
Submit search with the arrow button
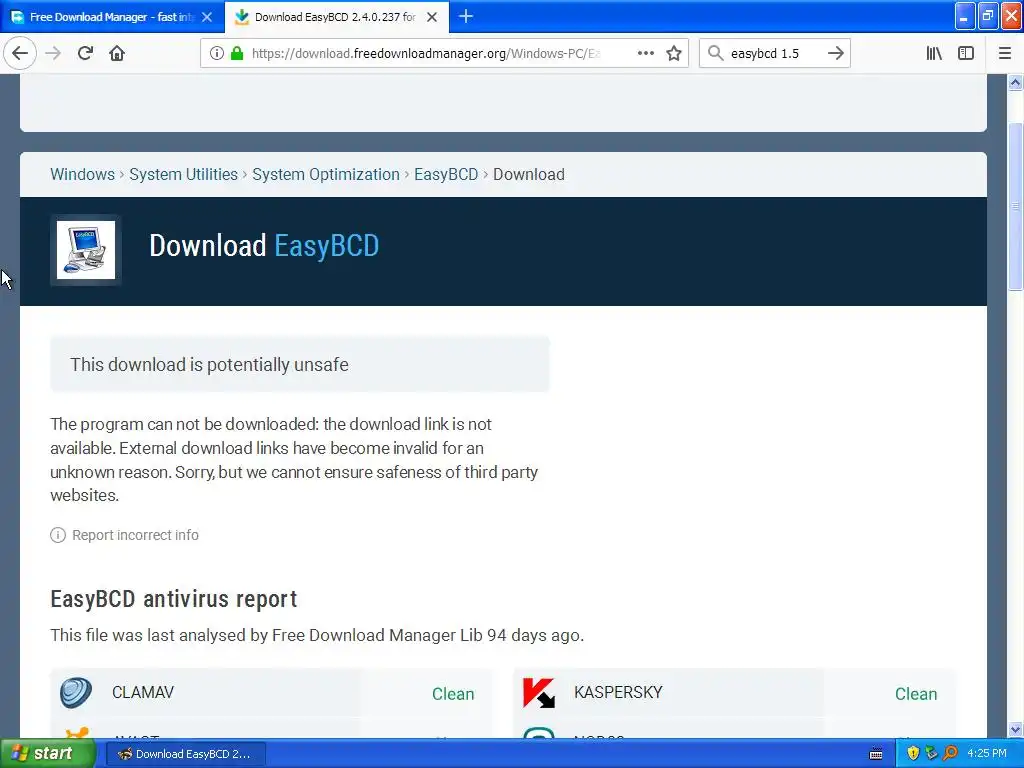pyautogui.click(x=835, y=53)
